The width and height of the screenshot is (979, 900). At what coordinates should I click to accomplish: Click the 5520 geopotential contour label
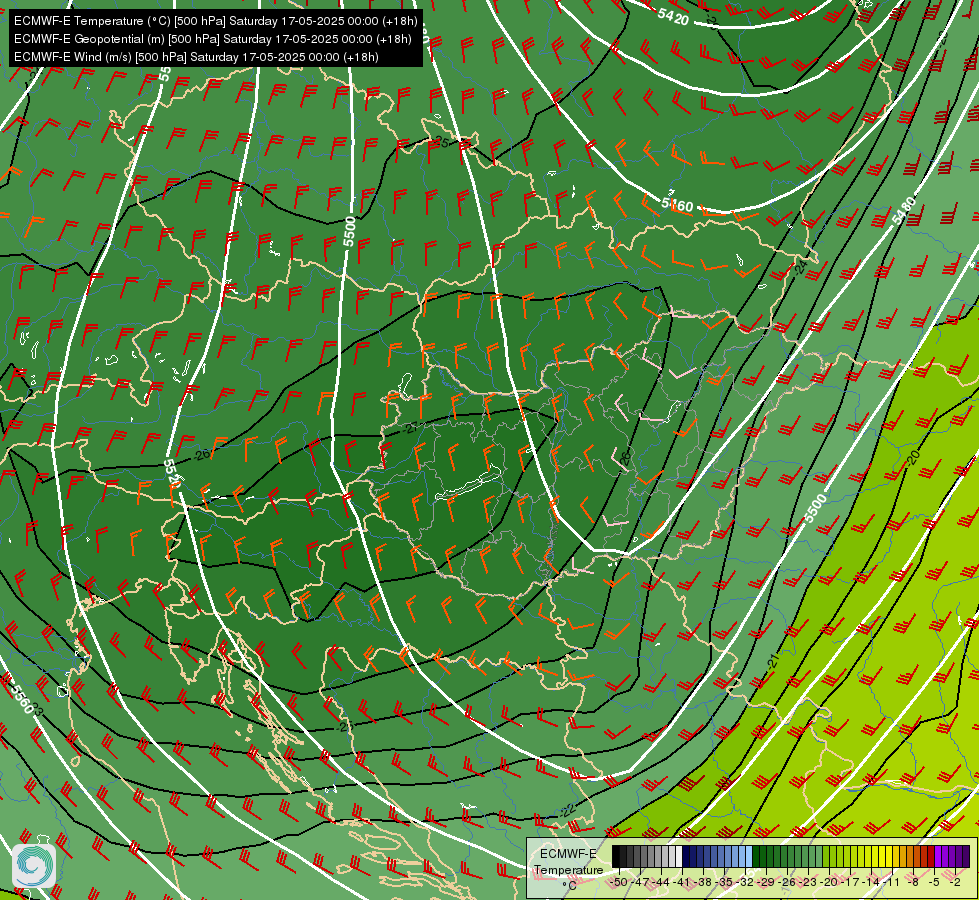(x=172, y=473)
